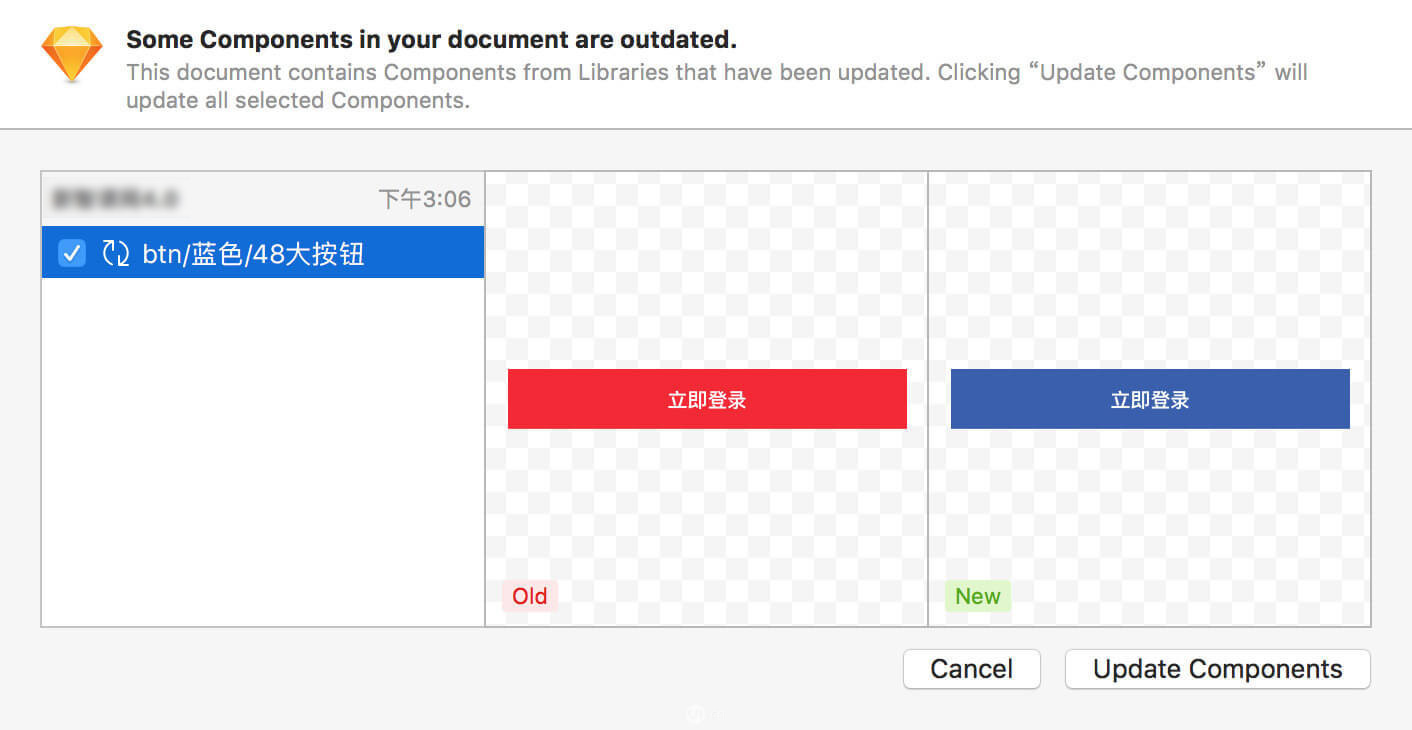Click the "Some Components in your document are outdated" heading
This screenshot has height=730, width=1412.
tap(431, 40)
